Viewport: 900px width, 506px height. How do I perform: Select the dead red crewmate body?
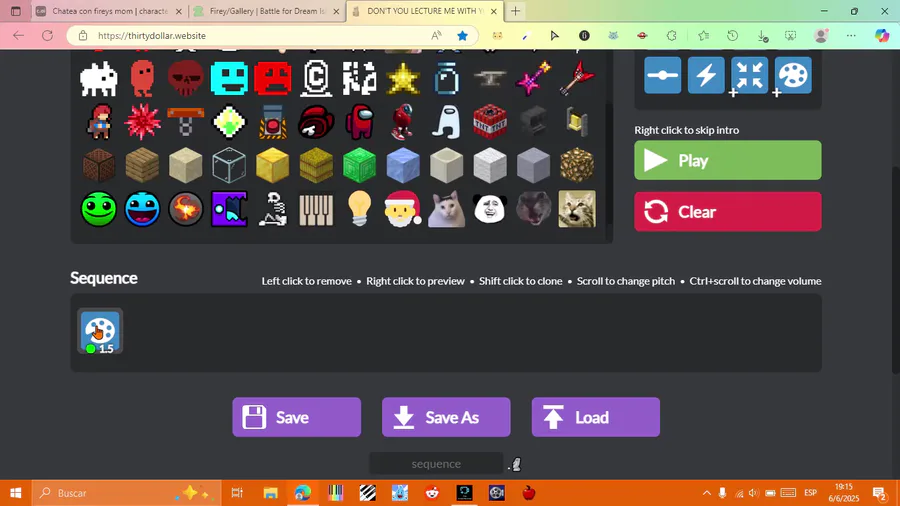[316, 122]
